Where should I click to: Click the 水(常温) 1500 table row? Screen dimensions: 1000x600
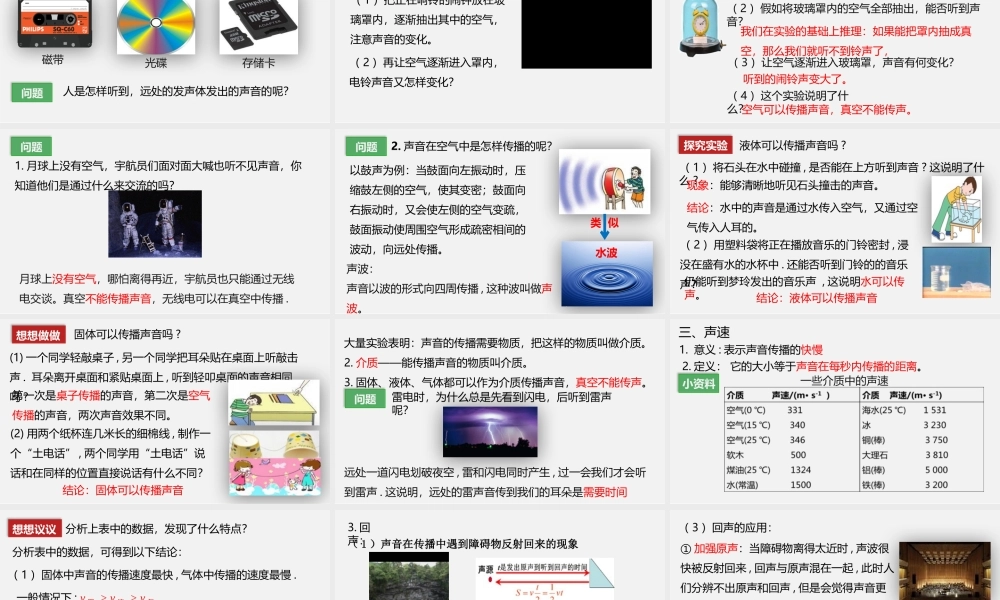(x=791, y=485)
